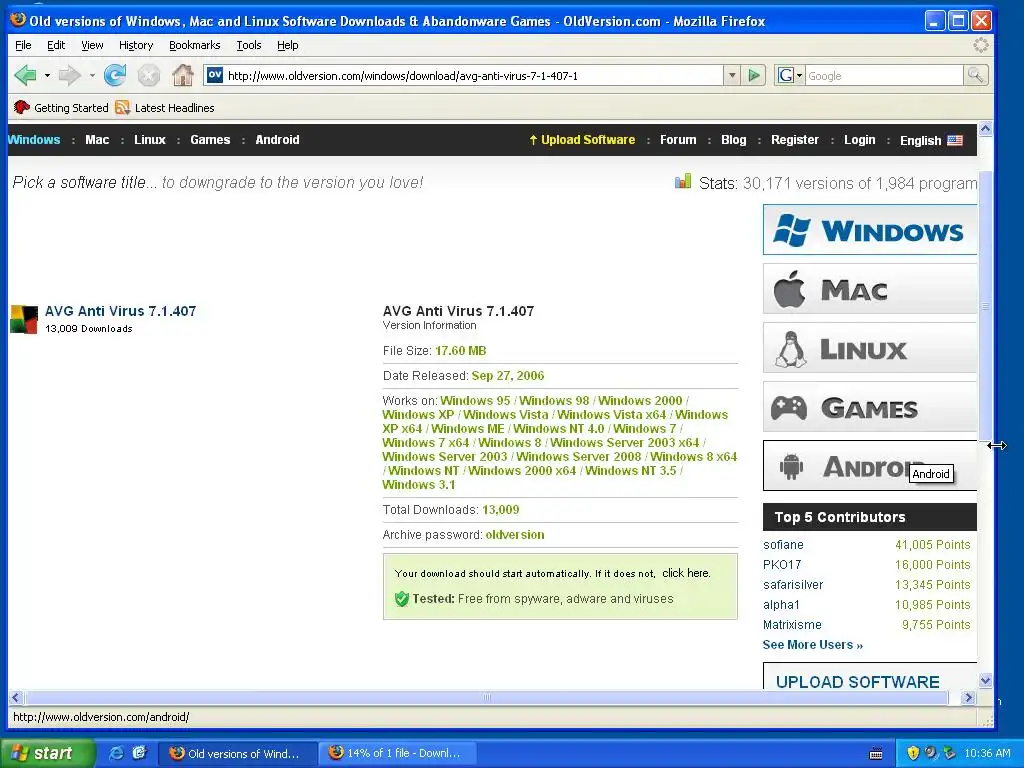Open the Blog link
Screen dimensions: 1024x768
pos(733,140)
